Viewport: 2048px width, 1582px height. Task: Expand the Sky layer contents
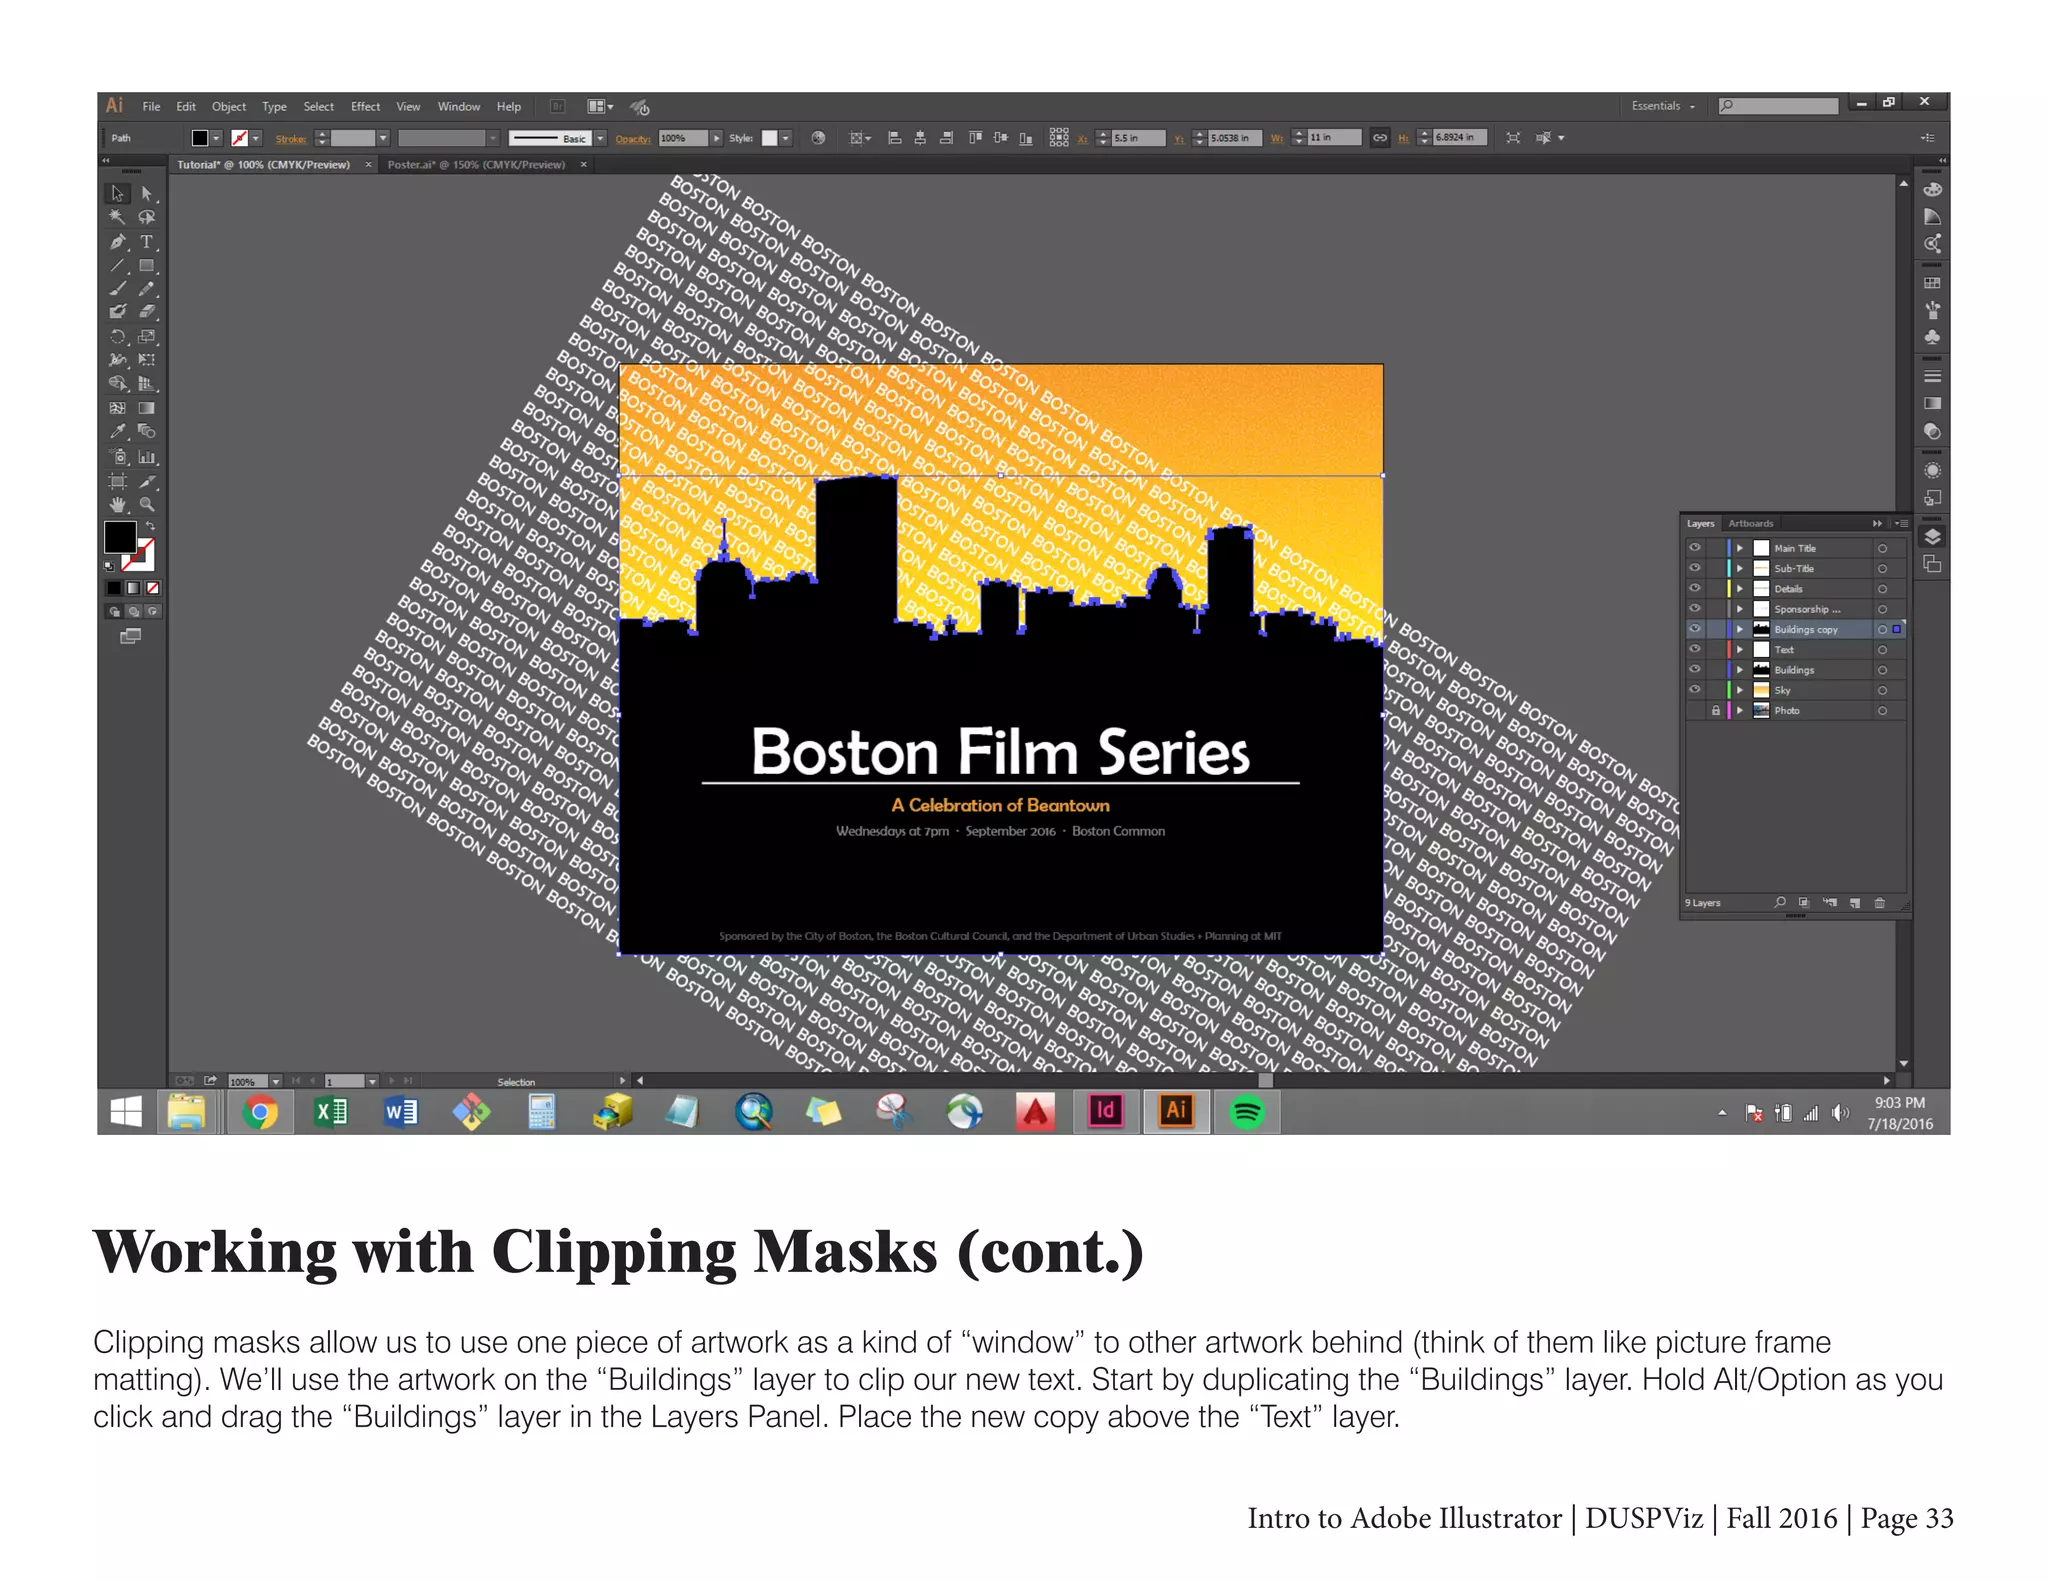click(x=1740, y=690)
